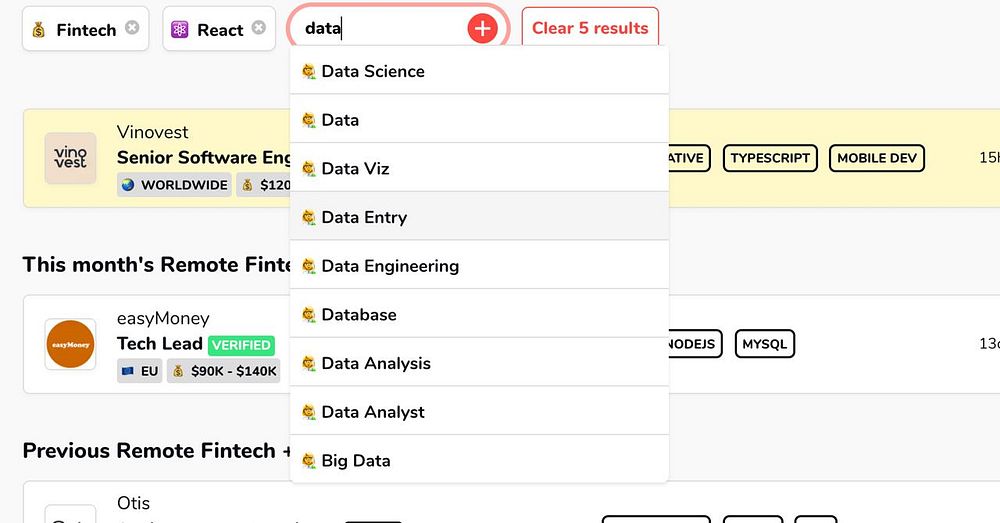Remove the Fintech filter tag
Image resolution: width=1000 pixels, height=523 pixels.
(132, 28)
